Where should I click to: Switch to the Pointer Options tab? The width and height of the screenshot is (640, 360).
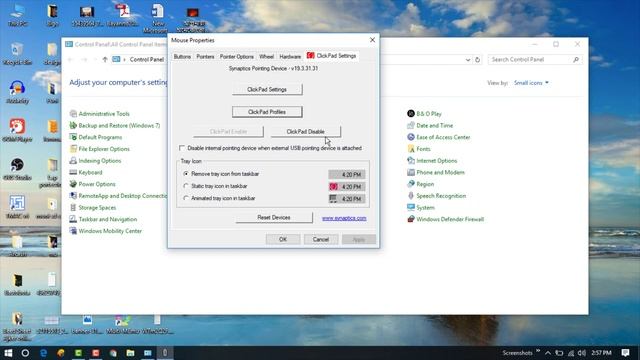[x=237, y=57]
